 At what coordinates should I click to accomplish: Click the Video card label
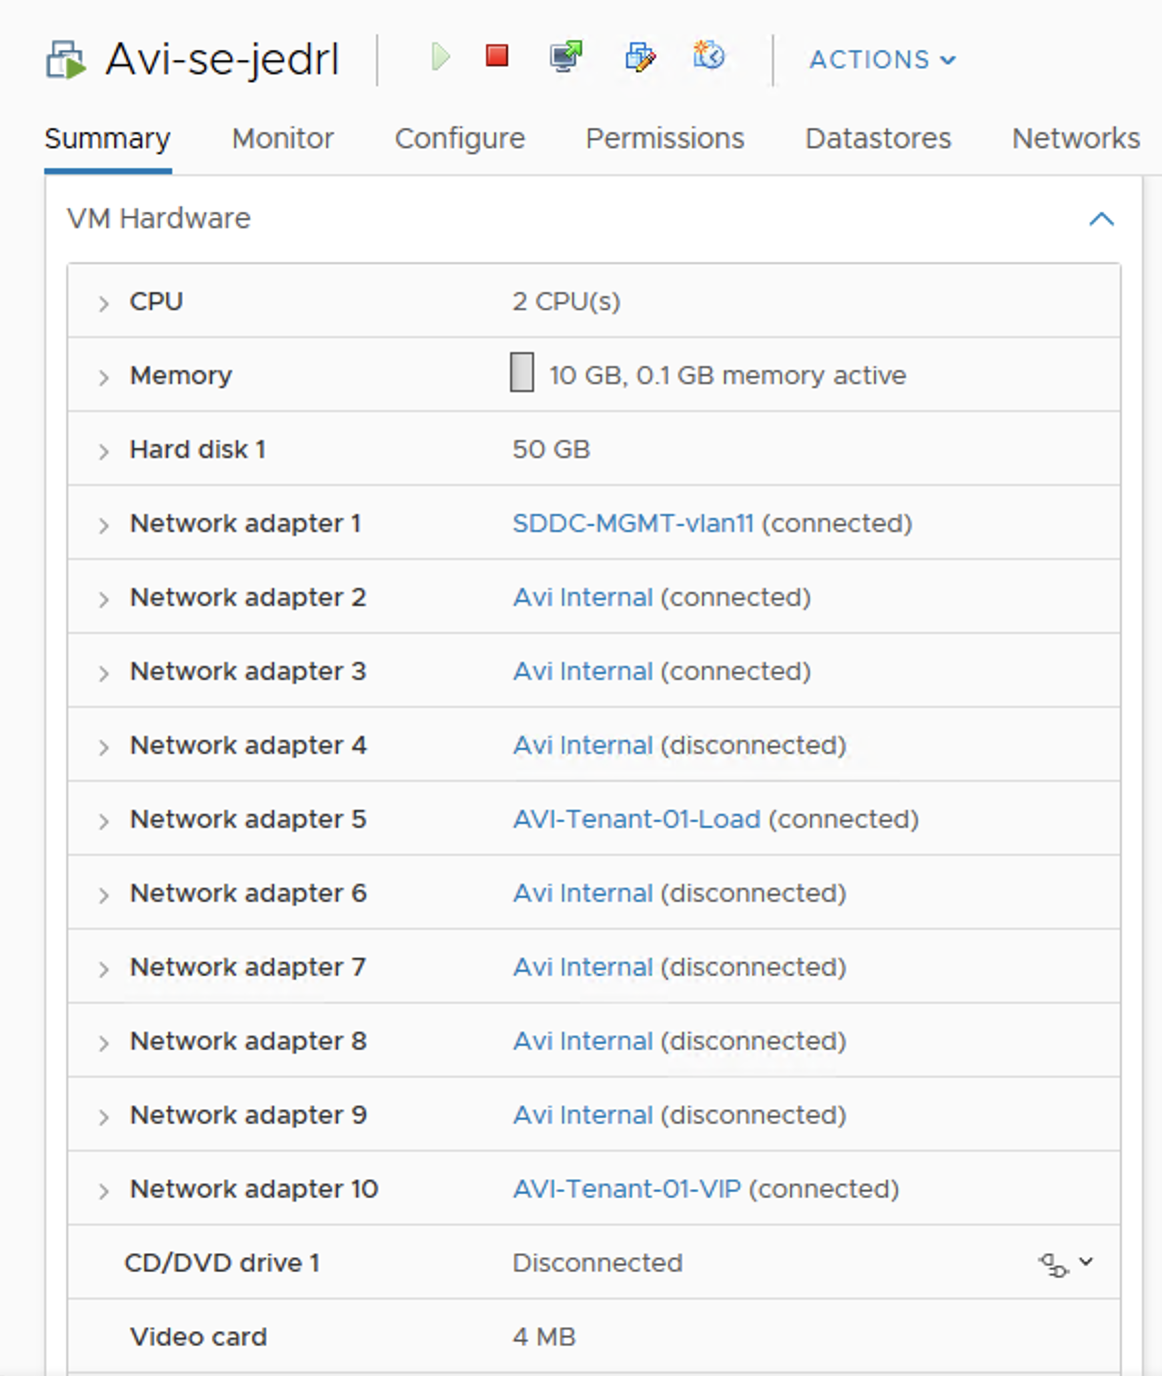(198, 1337)
